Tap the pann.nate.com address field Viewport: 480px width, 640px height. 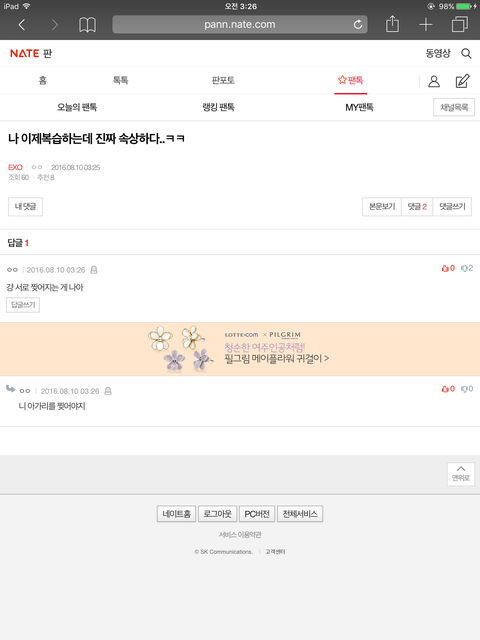(240, 24)
